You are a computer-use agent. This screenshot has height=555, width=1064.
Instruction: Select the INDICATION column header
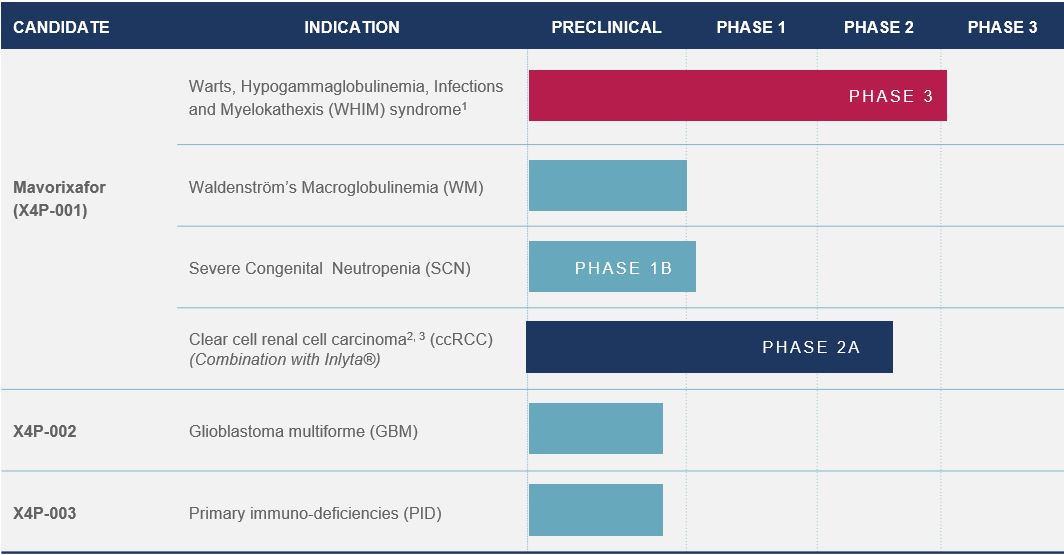(351, 27)
